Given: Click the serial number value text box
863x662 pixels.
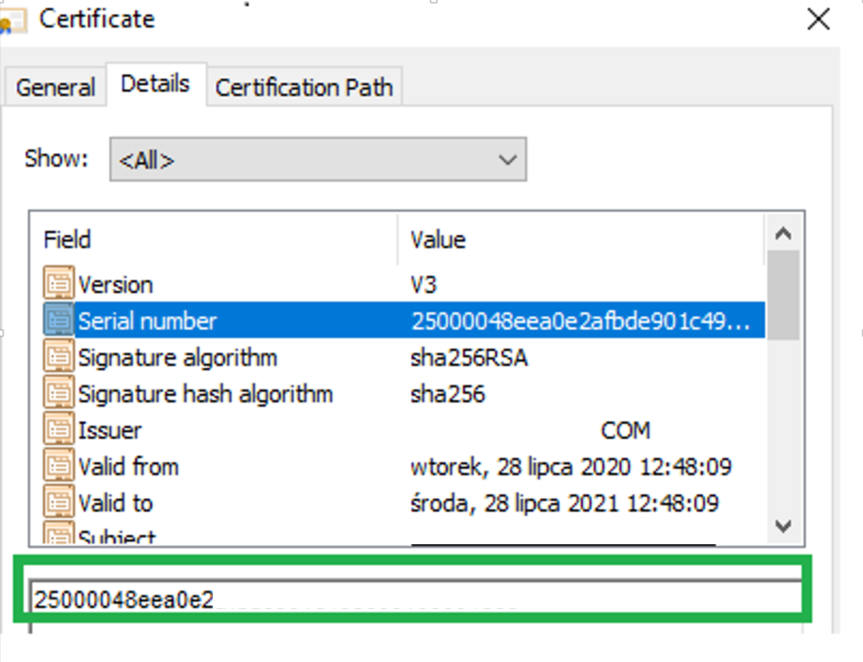Looking at the screenshot, I should 415,599.
